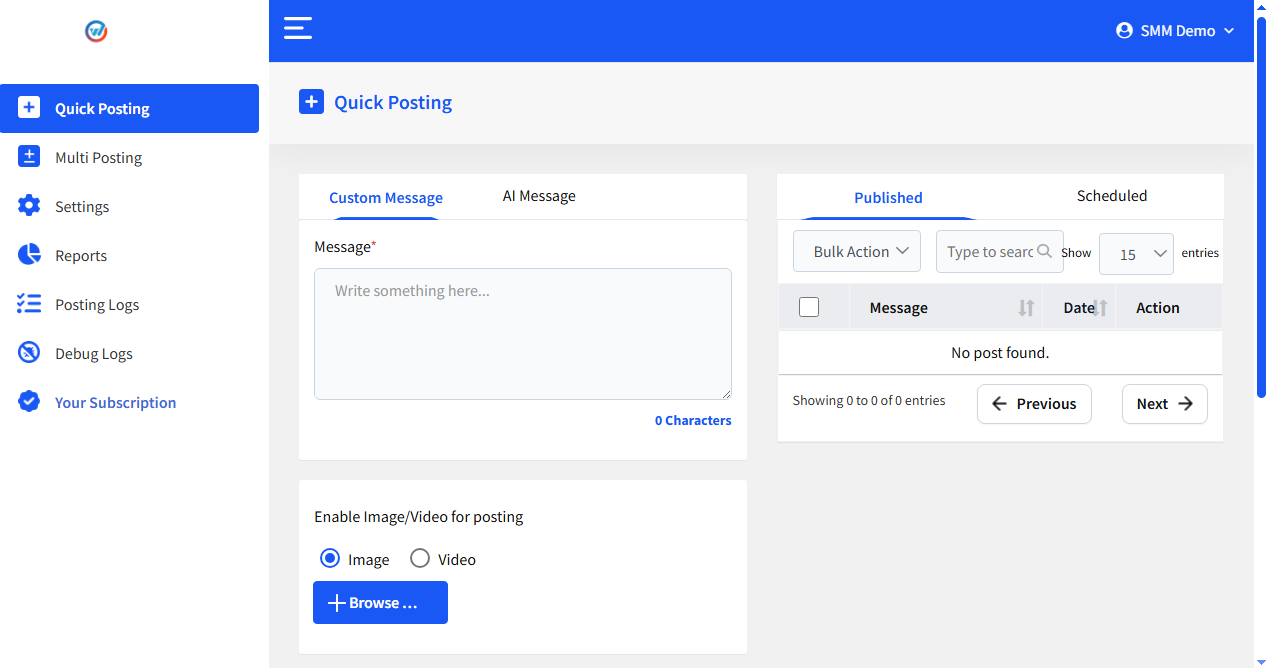Open Posting Logs
The width and height of the screenshot is (1268, 668).
pyautogui.click(x=129, y=304)
